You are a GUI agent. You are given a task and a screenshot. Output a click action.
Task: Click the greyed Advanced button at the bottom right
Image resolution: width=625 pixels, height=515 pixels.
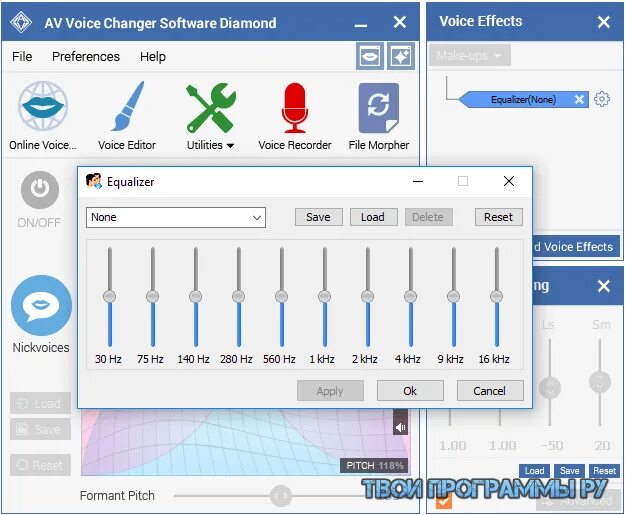[579, 501]
